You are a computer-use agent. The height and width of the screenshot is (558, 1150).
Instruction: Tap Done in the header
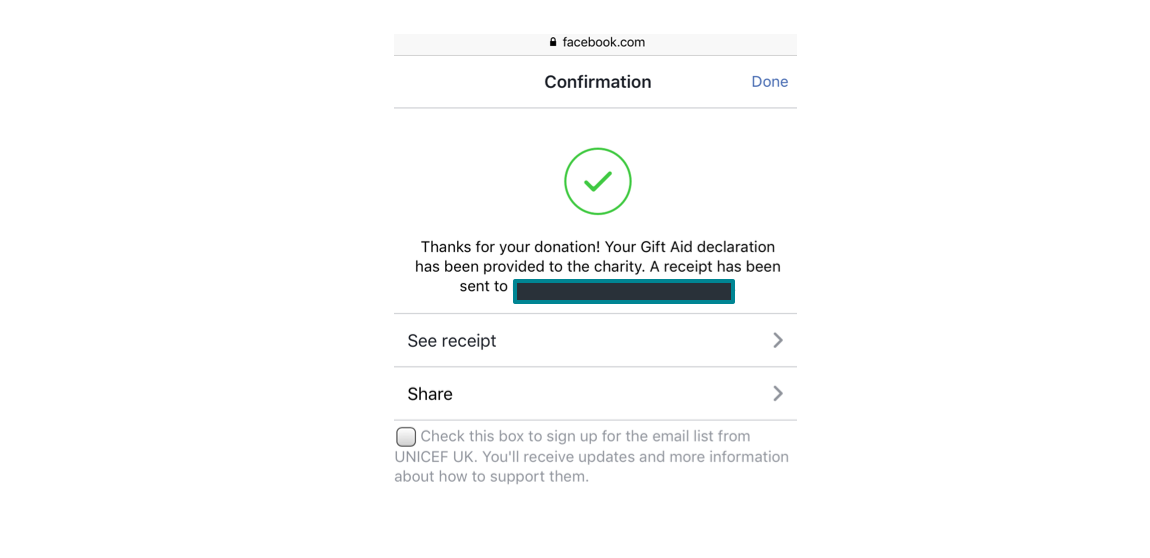769,82
